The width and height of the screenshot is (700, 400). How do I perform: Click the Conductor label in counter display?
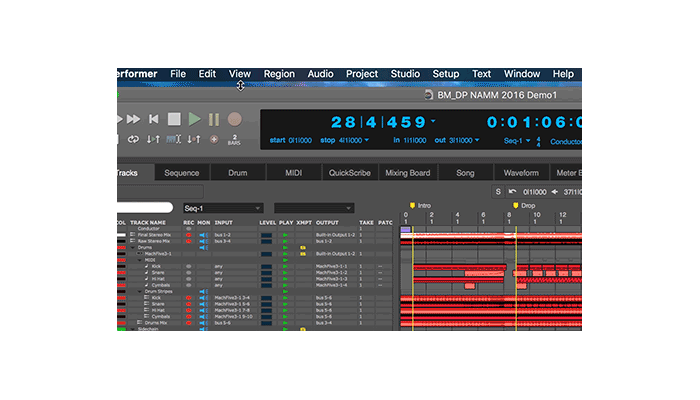(566, 142)
